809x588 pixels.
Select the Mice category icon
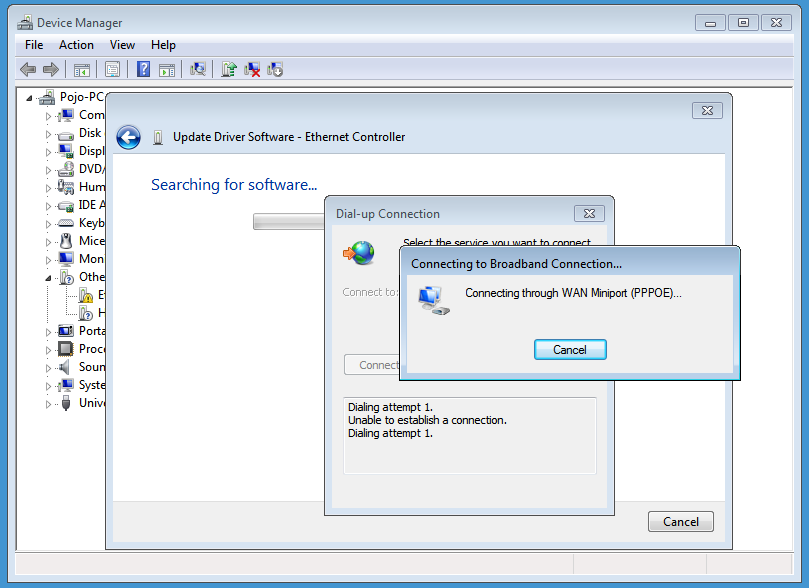coord(66,241)
